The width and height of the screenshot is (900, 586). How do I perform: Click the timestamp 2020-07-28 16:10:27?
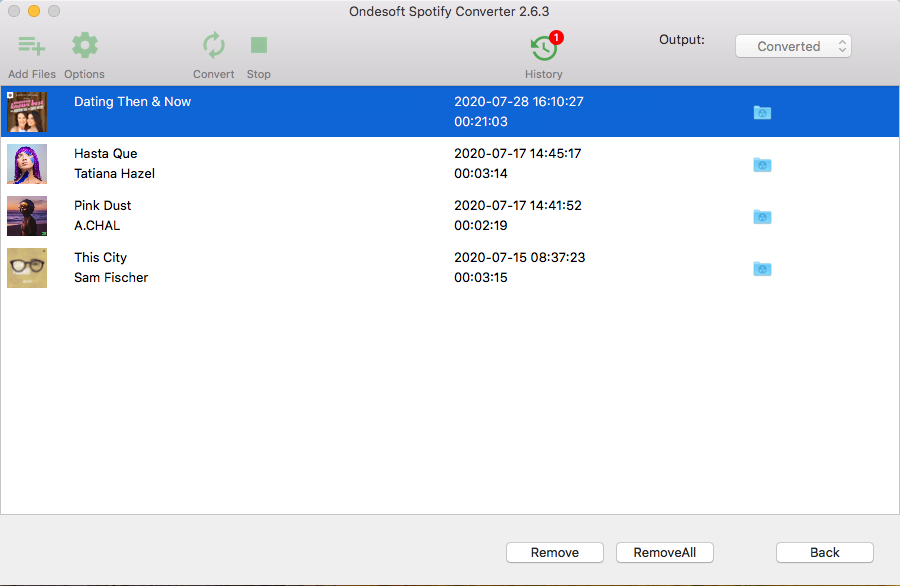(519, 102)
